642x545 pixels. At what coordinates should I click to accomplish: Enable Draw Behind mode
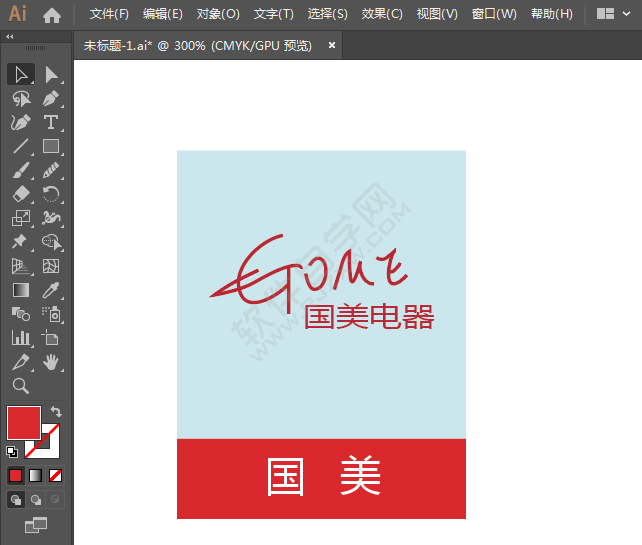36,500
